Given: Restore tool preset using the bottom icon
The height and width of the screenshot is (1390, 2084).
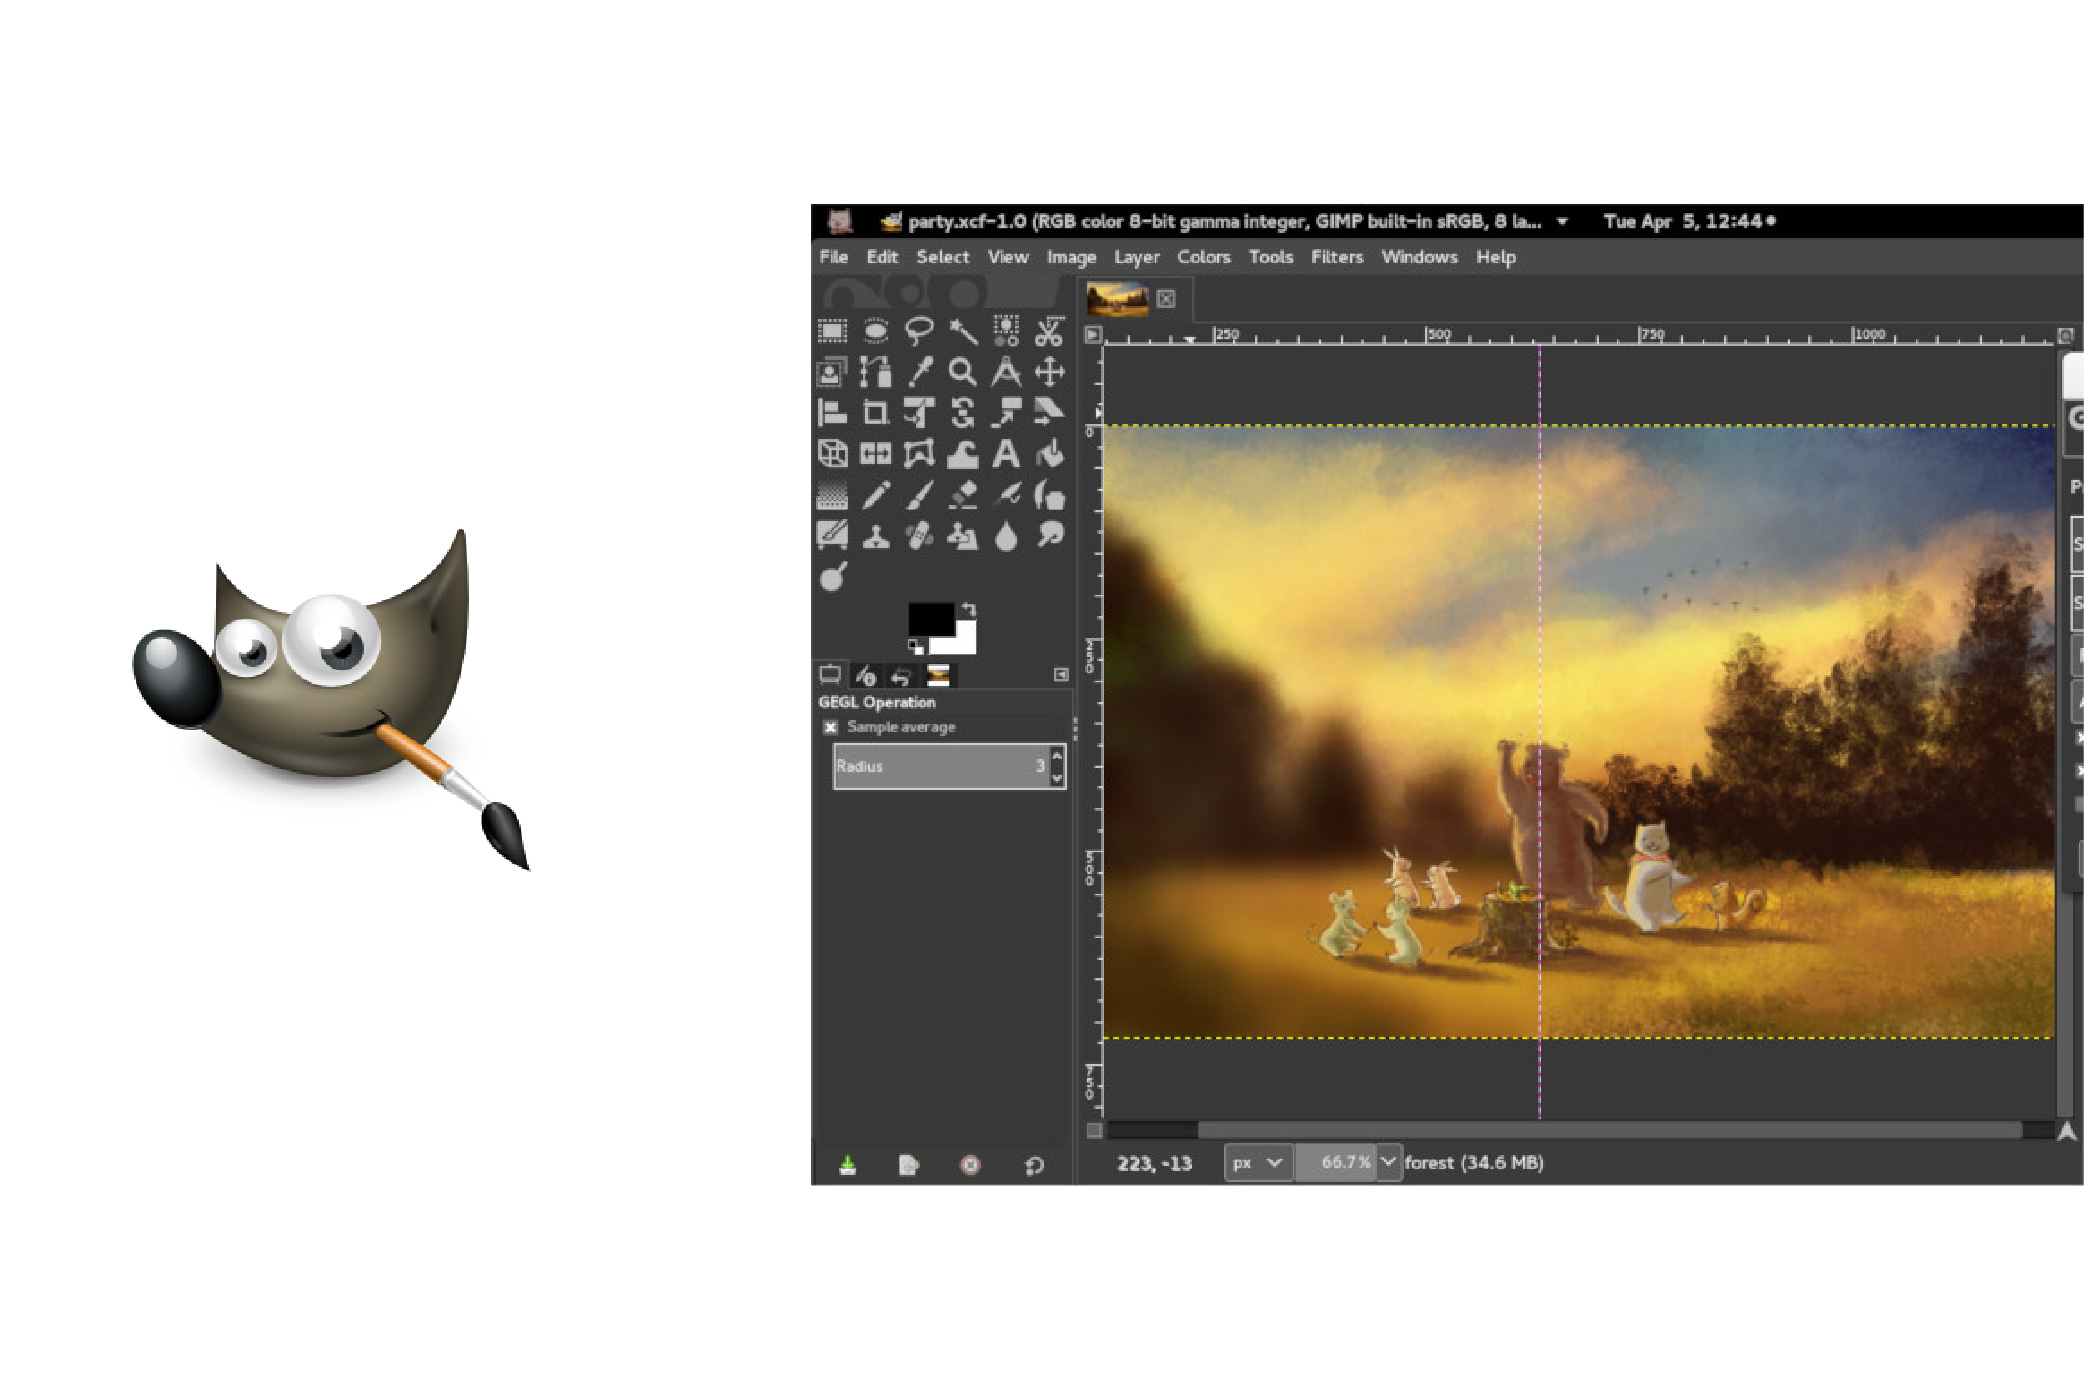Looking at the screenshot, I should [x=908, y=1165].
